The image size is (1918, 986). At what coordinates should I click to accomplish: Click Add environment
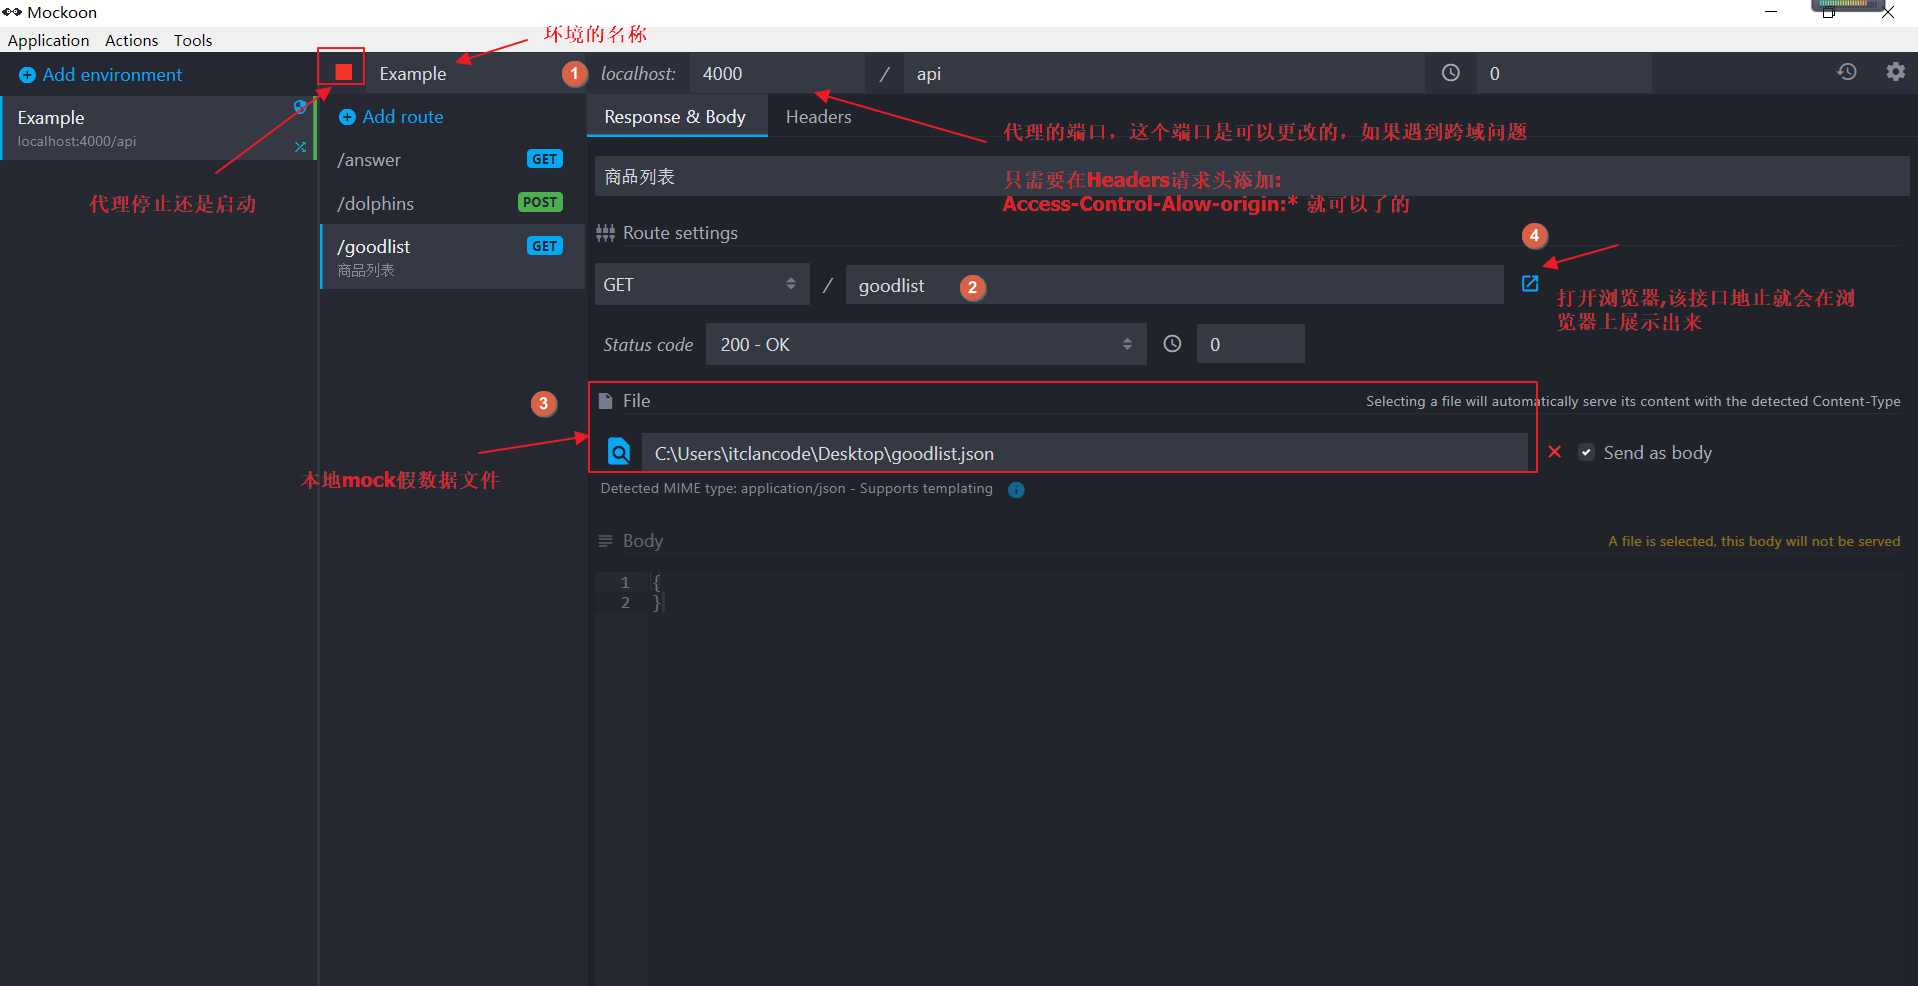101,75
